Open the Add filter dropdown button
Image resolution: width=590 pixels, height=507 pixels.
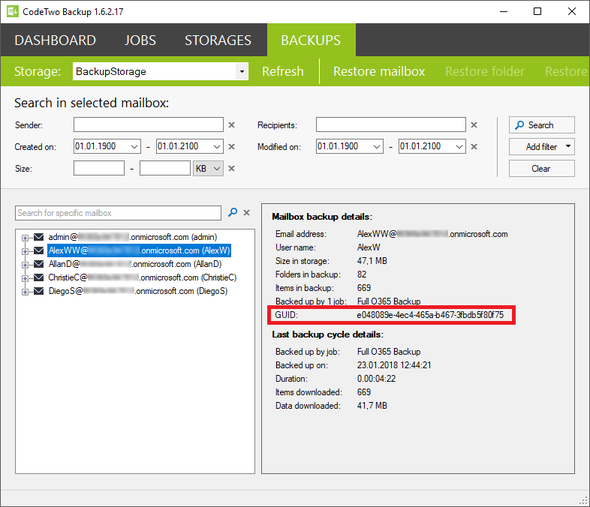coord(541,147)
